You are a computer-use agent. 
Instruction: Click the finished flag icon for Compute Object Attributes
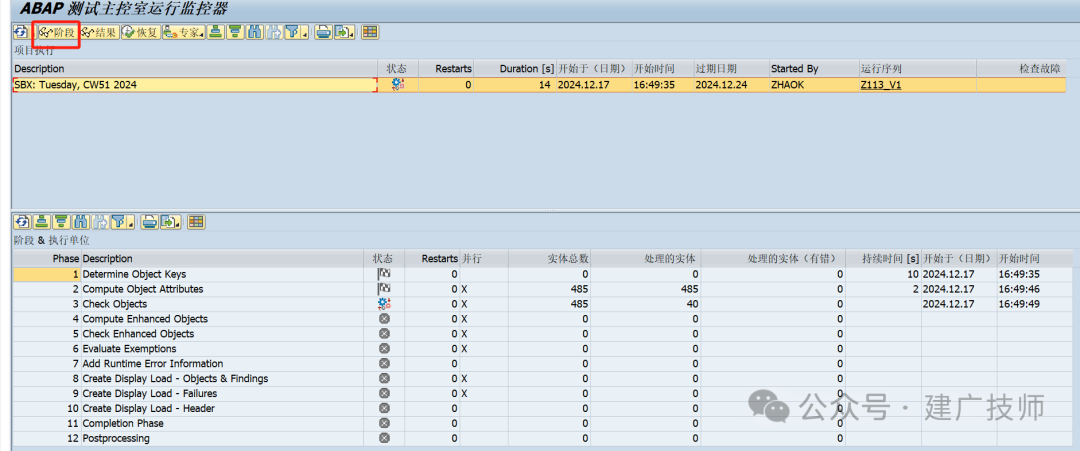click(x=384, y=289)
